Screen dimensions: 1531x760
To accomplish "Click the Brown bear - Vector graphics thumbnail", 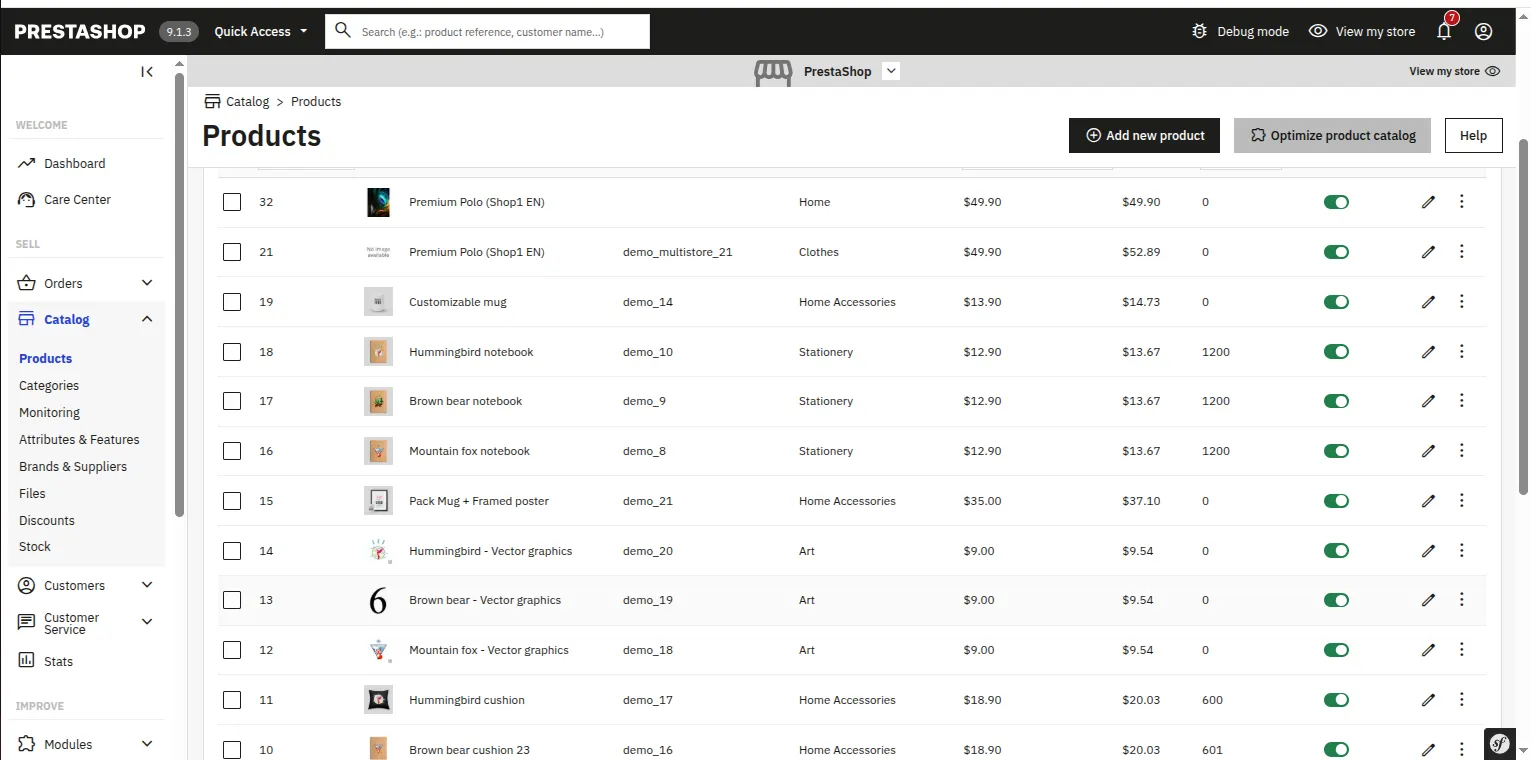I will point(378,600).
